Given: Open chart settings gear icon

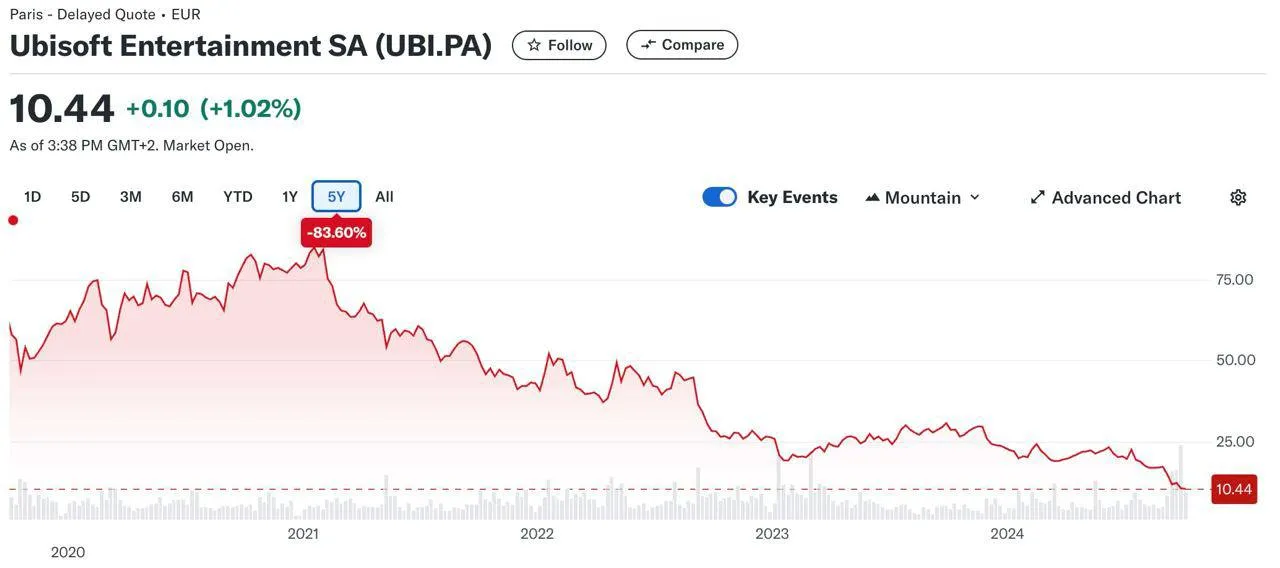Looking at the screenshot, I should tap(1238, 197).
